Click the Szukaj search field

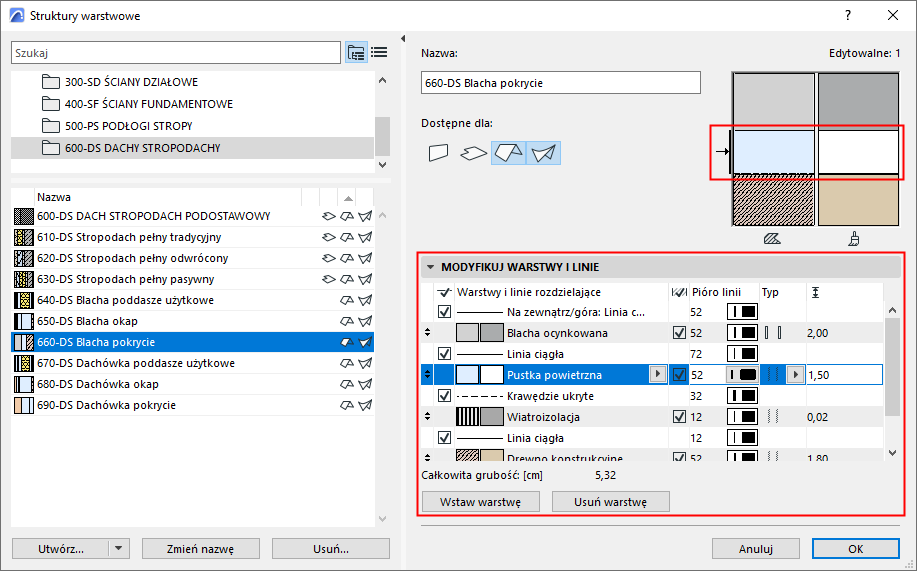[175, 53]
